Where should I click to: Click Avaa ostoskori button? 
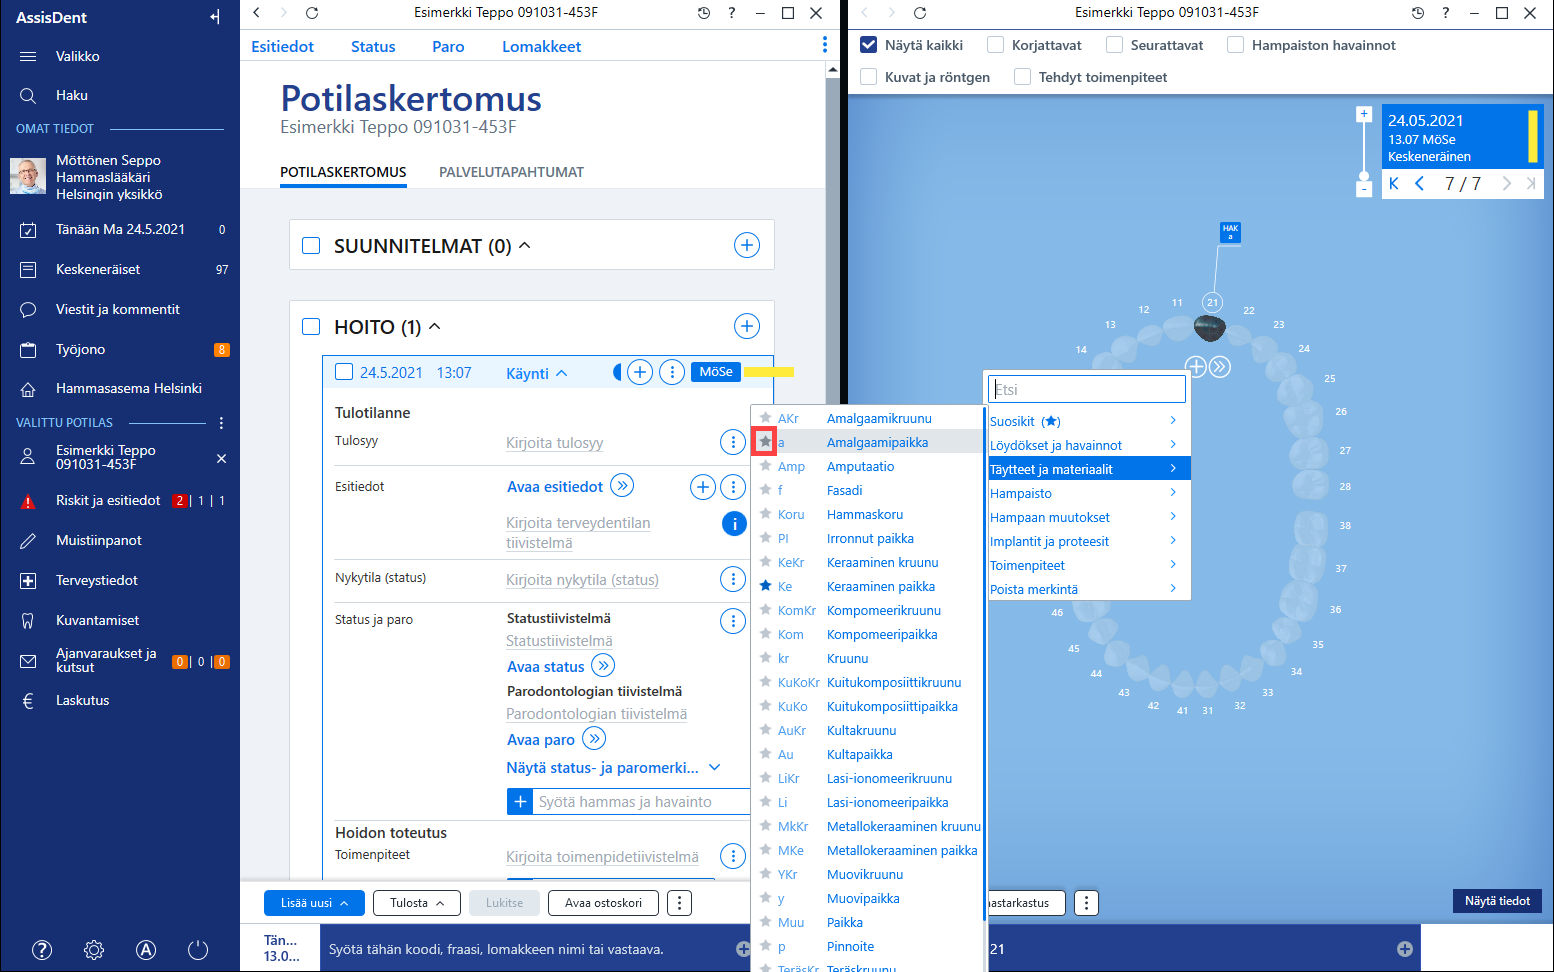pos(603,903)
